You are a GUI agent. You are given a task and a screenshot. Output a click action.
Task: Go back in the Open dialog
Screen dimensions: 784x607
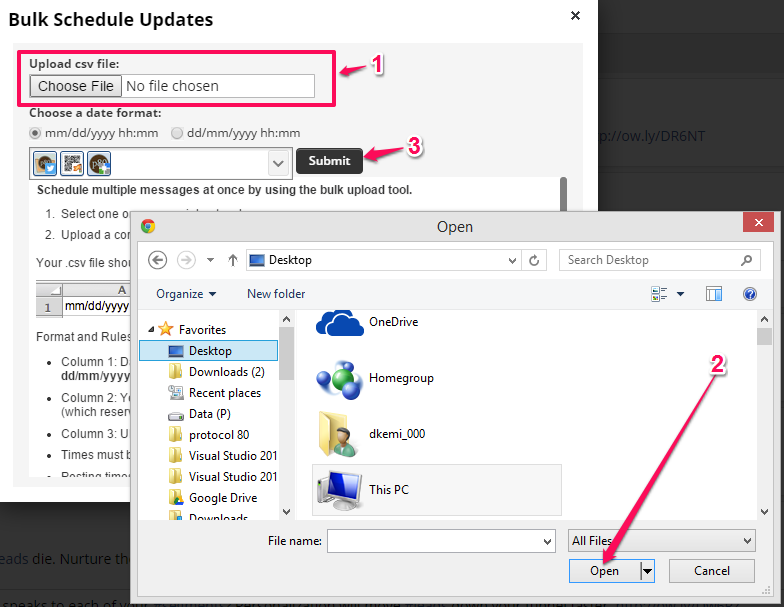(x=157, y=260)
